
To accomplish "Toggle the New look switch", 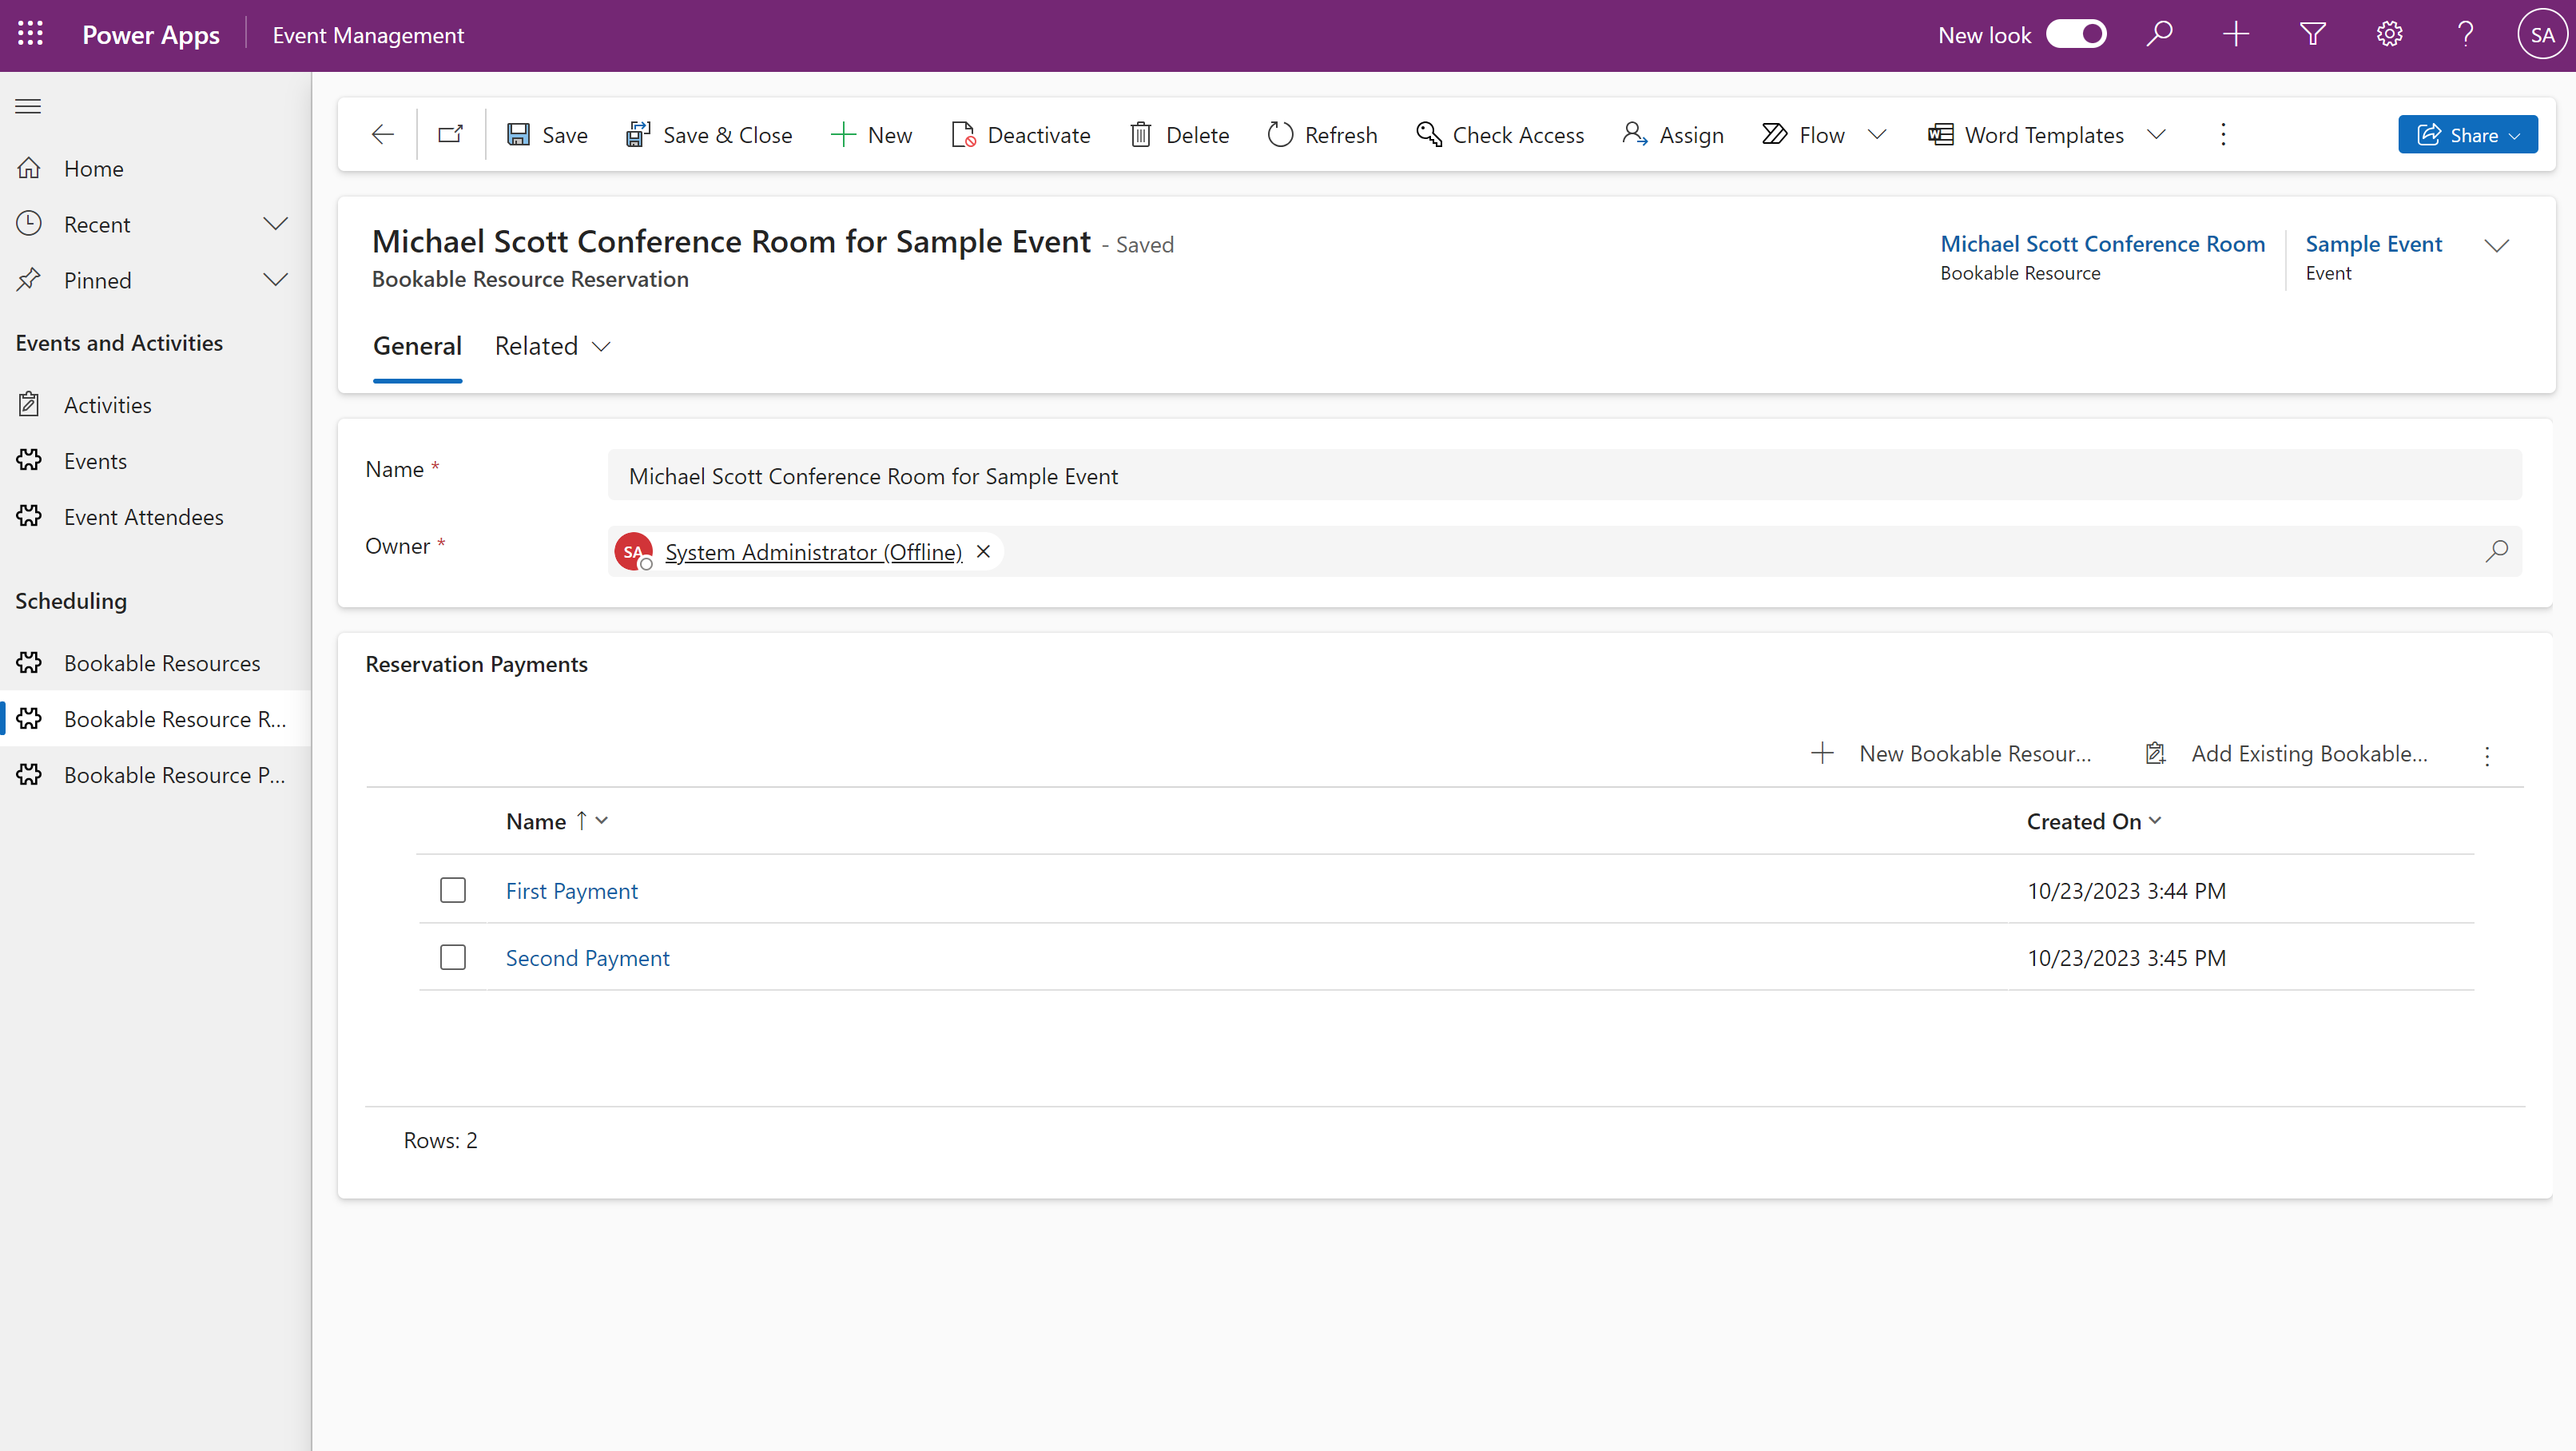I will [2075, 34].
